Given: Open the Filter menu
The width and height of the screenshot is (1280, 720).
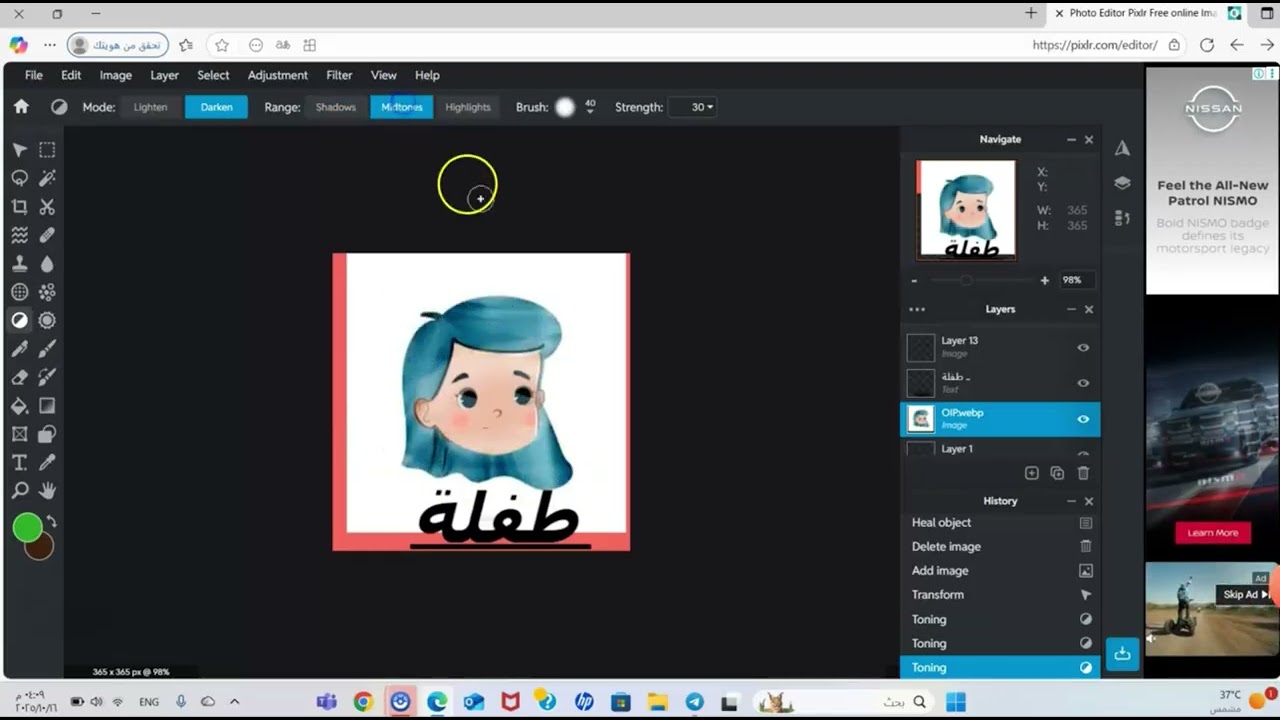Looking at the screenshot, I should 339,75.
